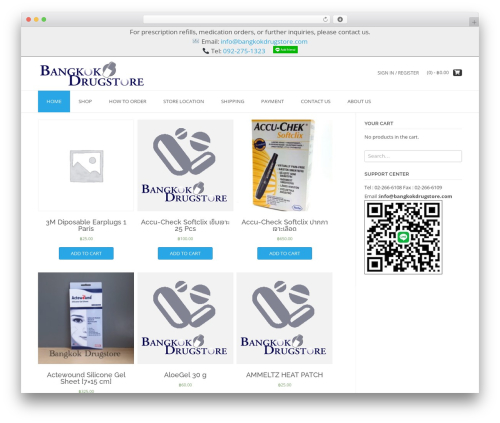Viewport: 500px width, 423px height.
Task: Click the AMMELTZ HEAT PATCH title
Action: coord(284,375)
